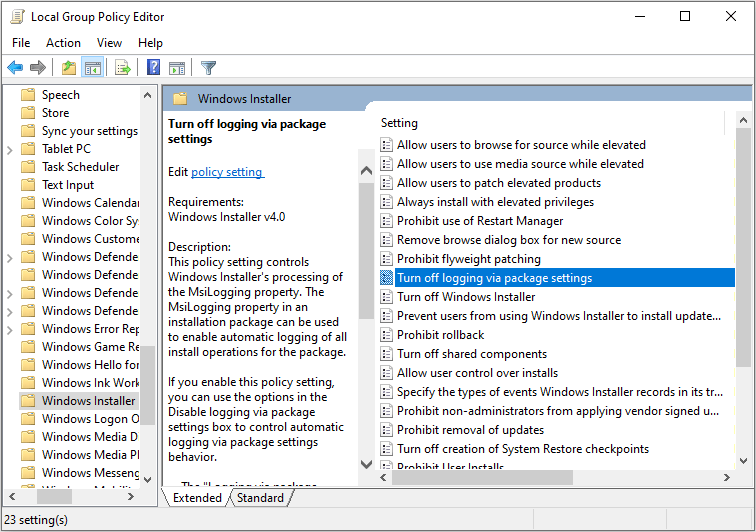The height and width of the screenshot is (532, 756).
Task: Select Allow users to browse for source while elevated
Action: coord(521,145)
